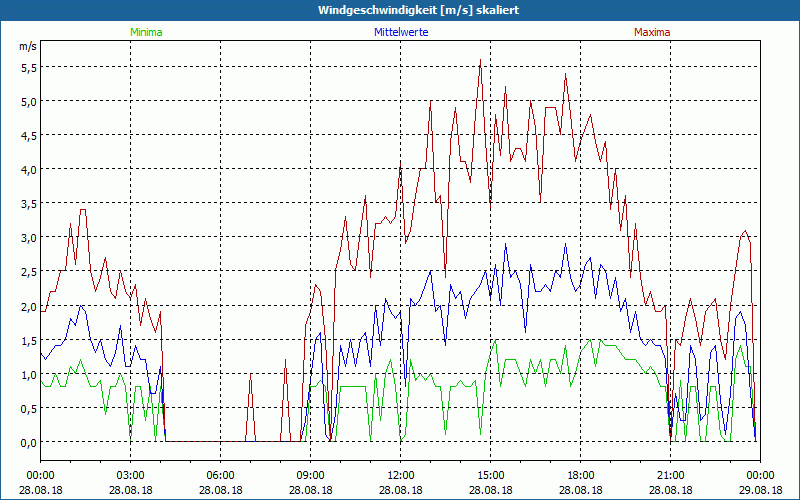Click the 09:00 time axis label
Screen dimensions: 800x500
pos(310,476)
